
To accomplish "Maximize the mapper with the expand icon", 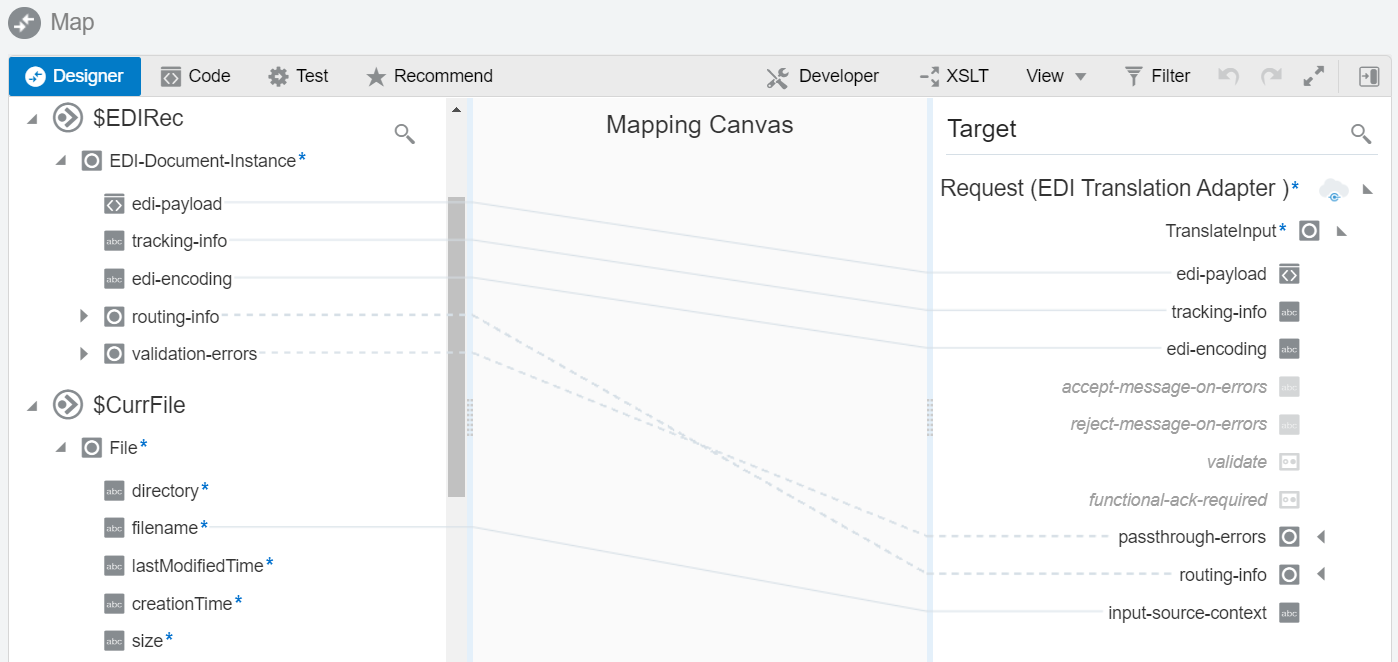I will pos(1314,76).
